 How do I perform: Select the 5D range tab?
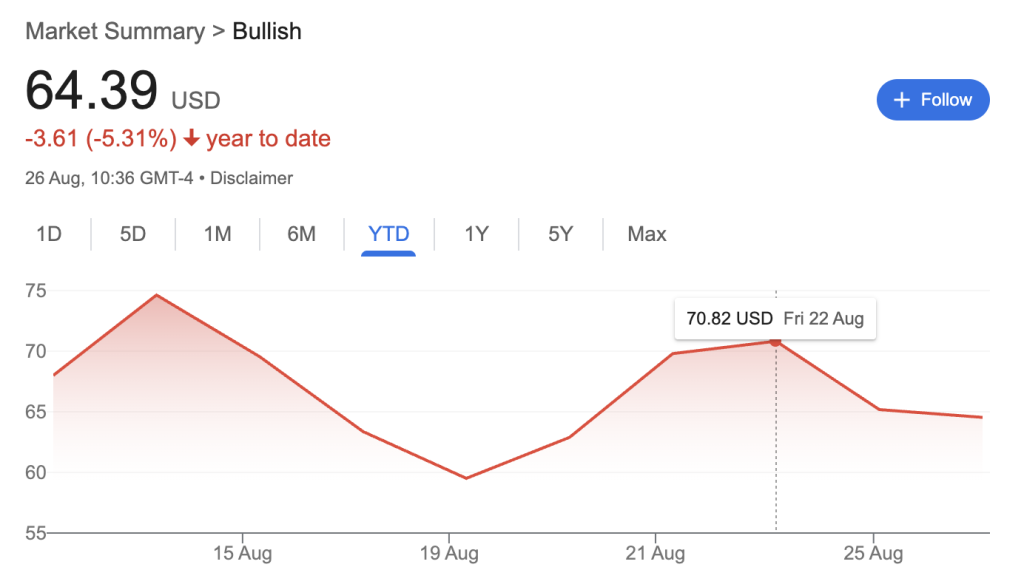pos(133,234)
